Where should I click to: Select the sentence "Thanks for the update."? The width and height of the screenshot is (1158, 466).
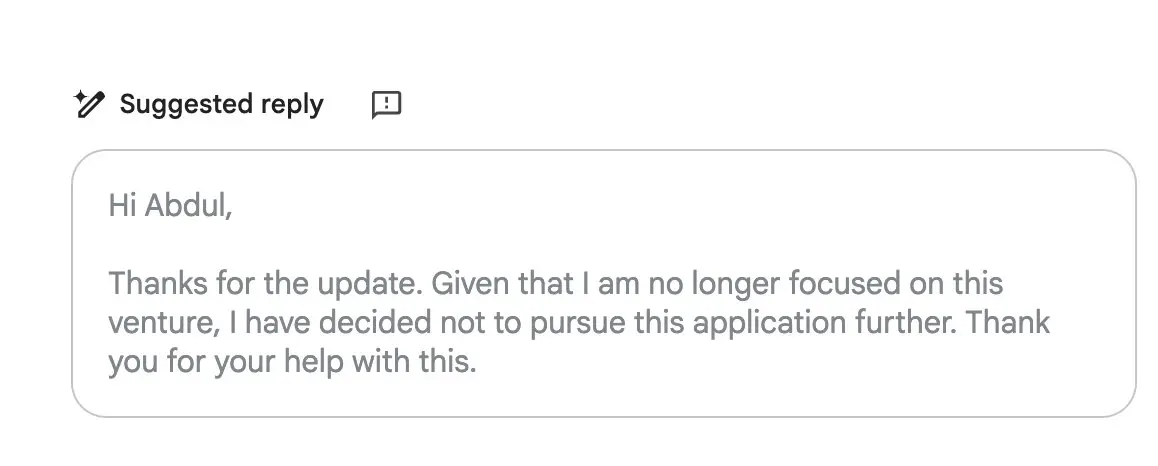pos(267,284)
